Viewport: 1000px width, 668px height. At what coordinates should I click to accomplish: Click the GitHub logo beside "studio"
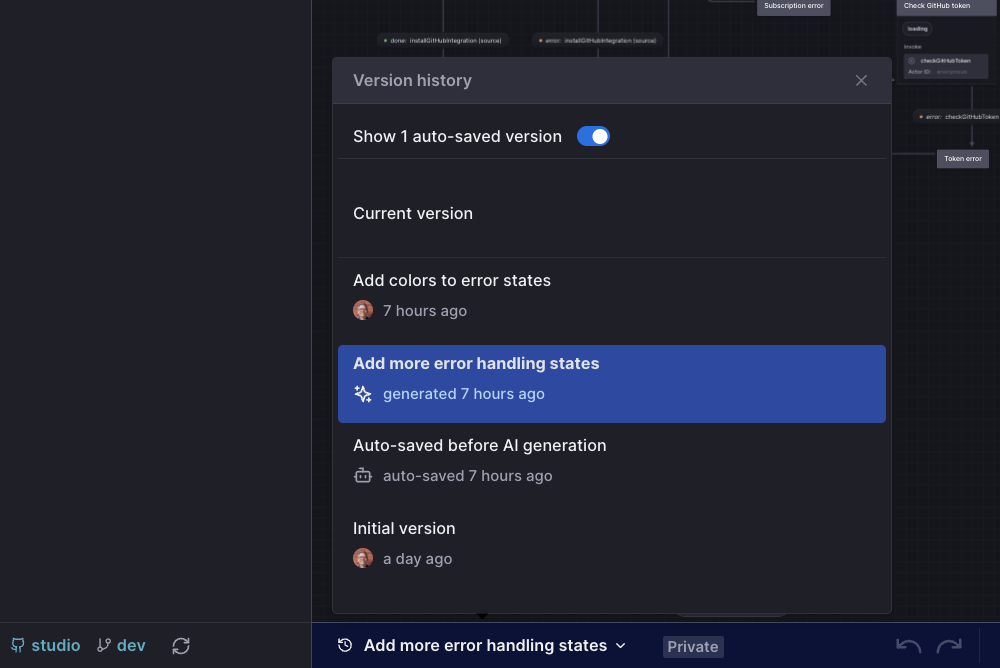click(x=16, y=645)
